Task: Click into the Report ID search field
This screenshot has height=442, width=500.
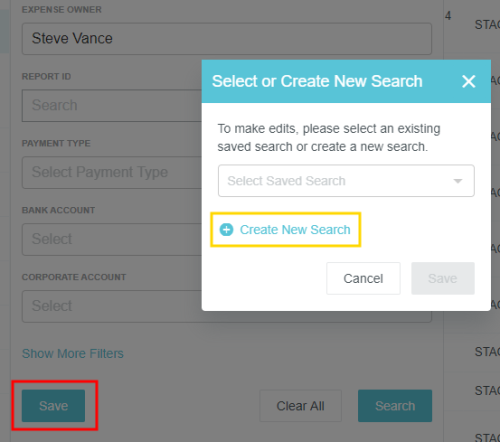Action: click(112, 105)
